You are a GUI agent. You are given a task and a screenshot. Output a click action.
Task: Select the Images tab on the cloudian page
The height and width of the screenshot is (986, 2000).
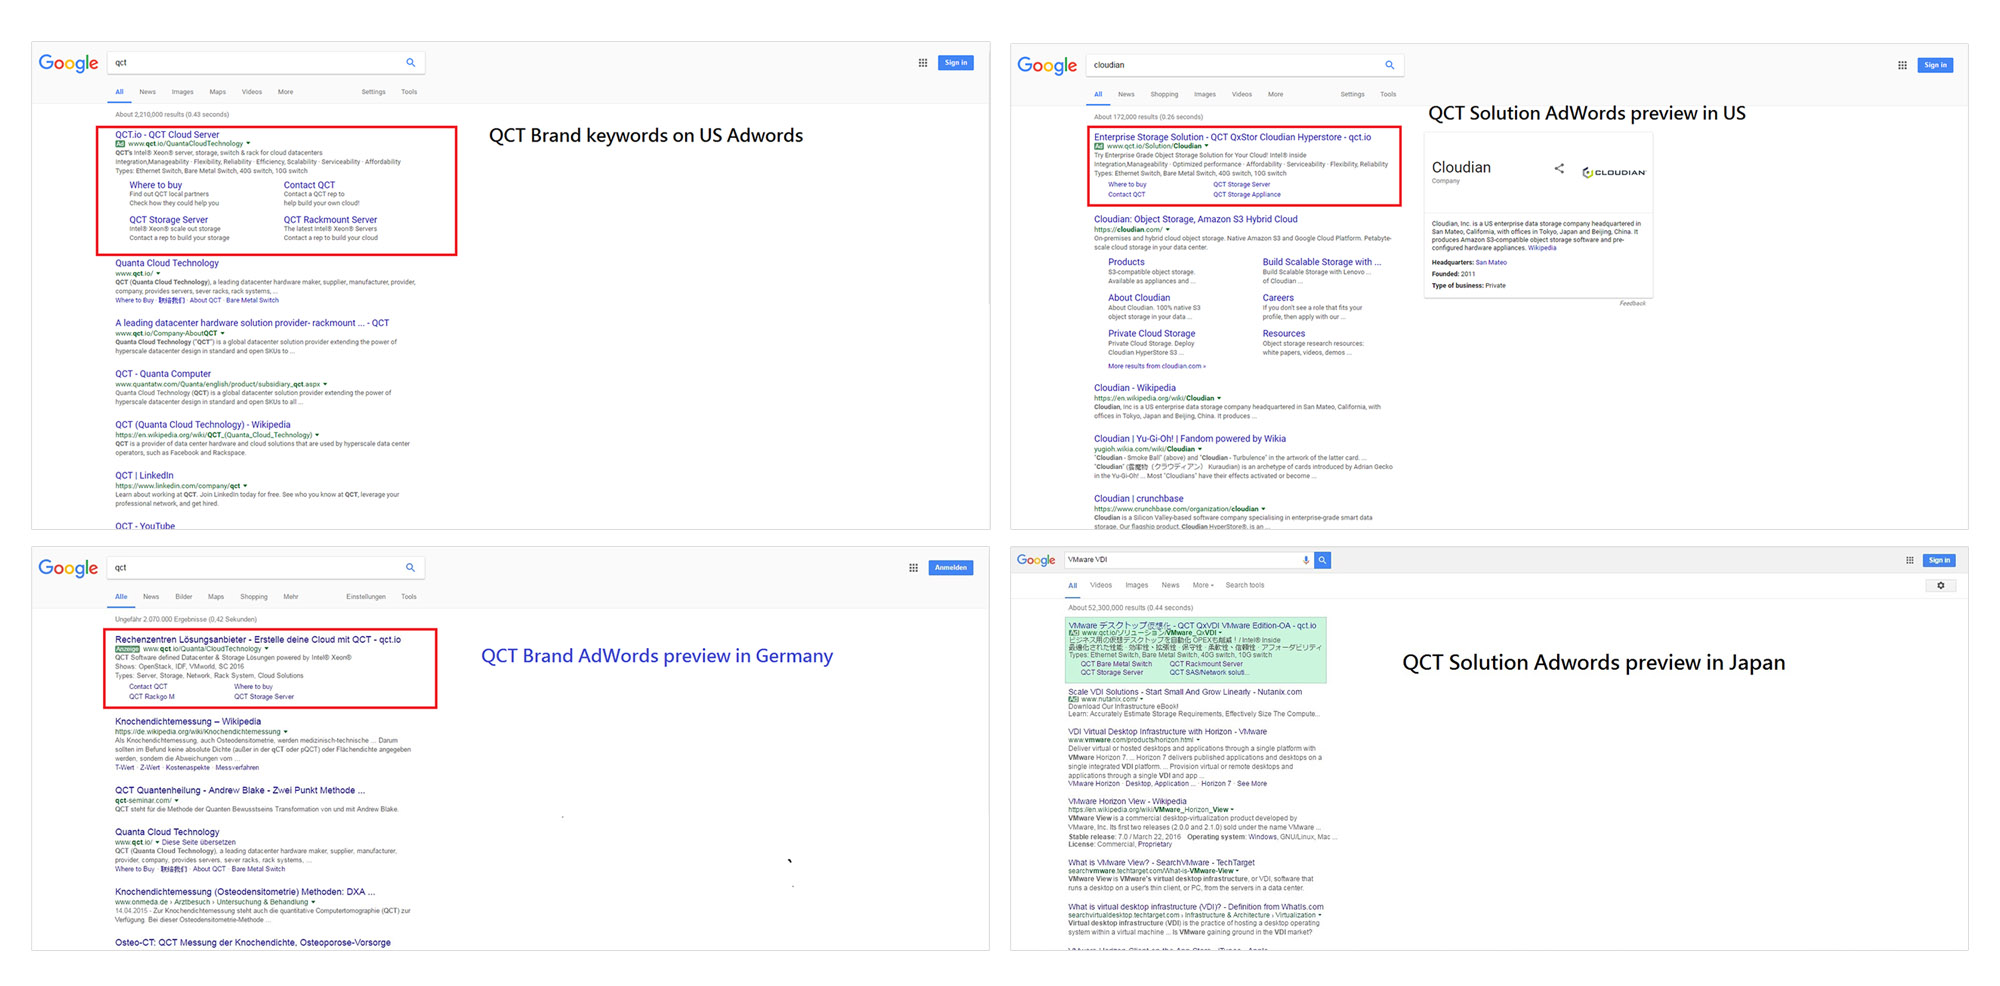pyautogui.click(x=1205, y=94)
